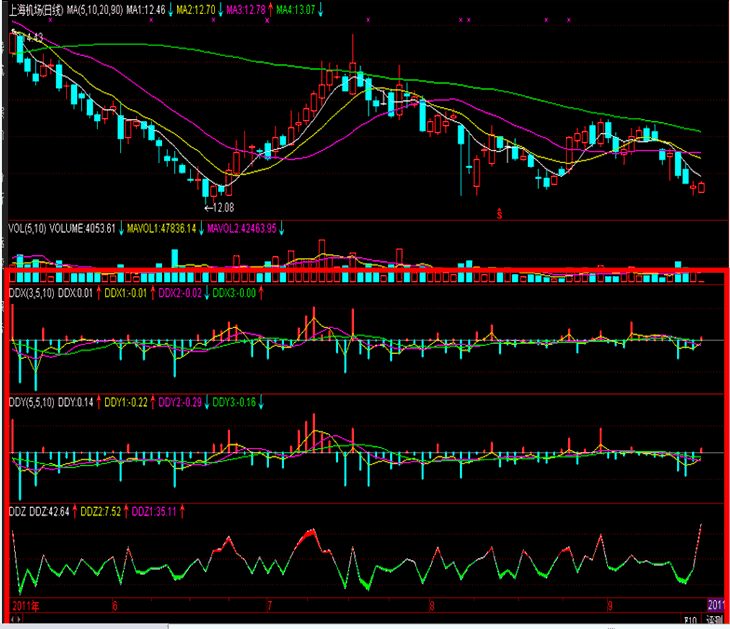Select the yellow MA2:12.70 legend value
This screenshot has width=730, height=629.
194,9
